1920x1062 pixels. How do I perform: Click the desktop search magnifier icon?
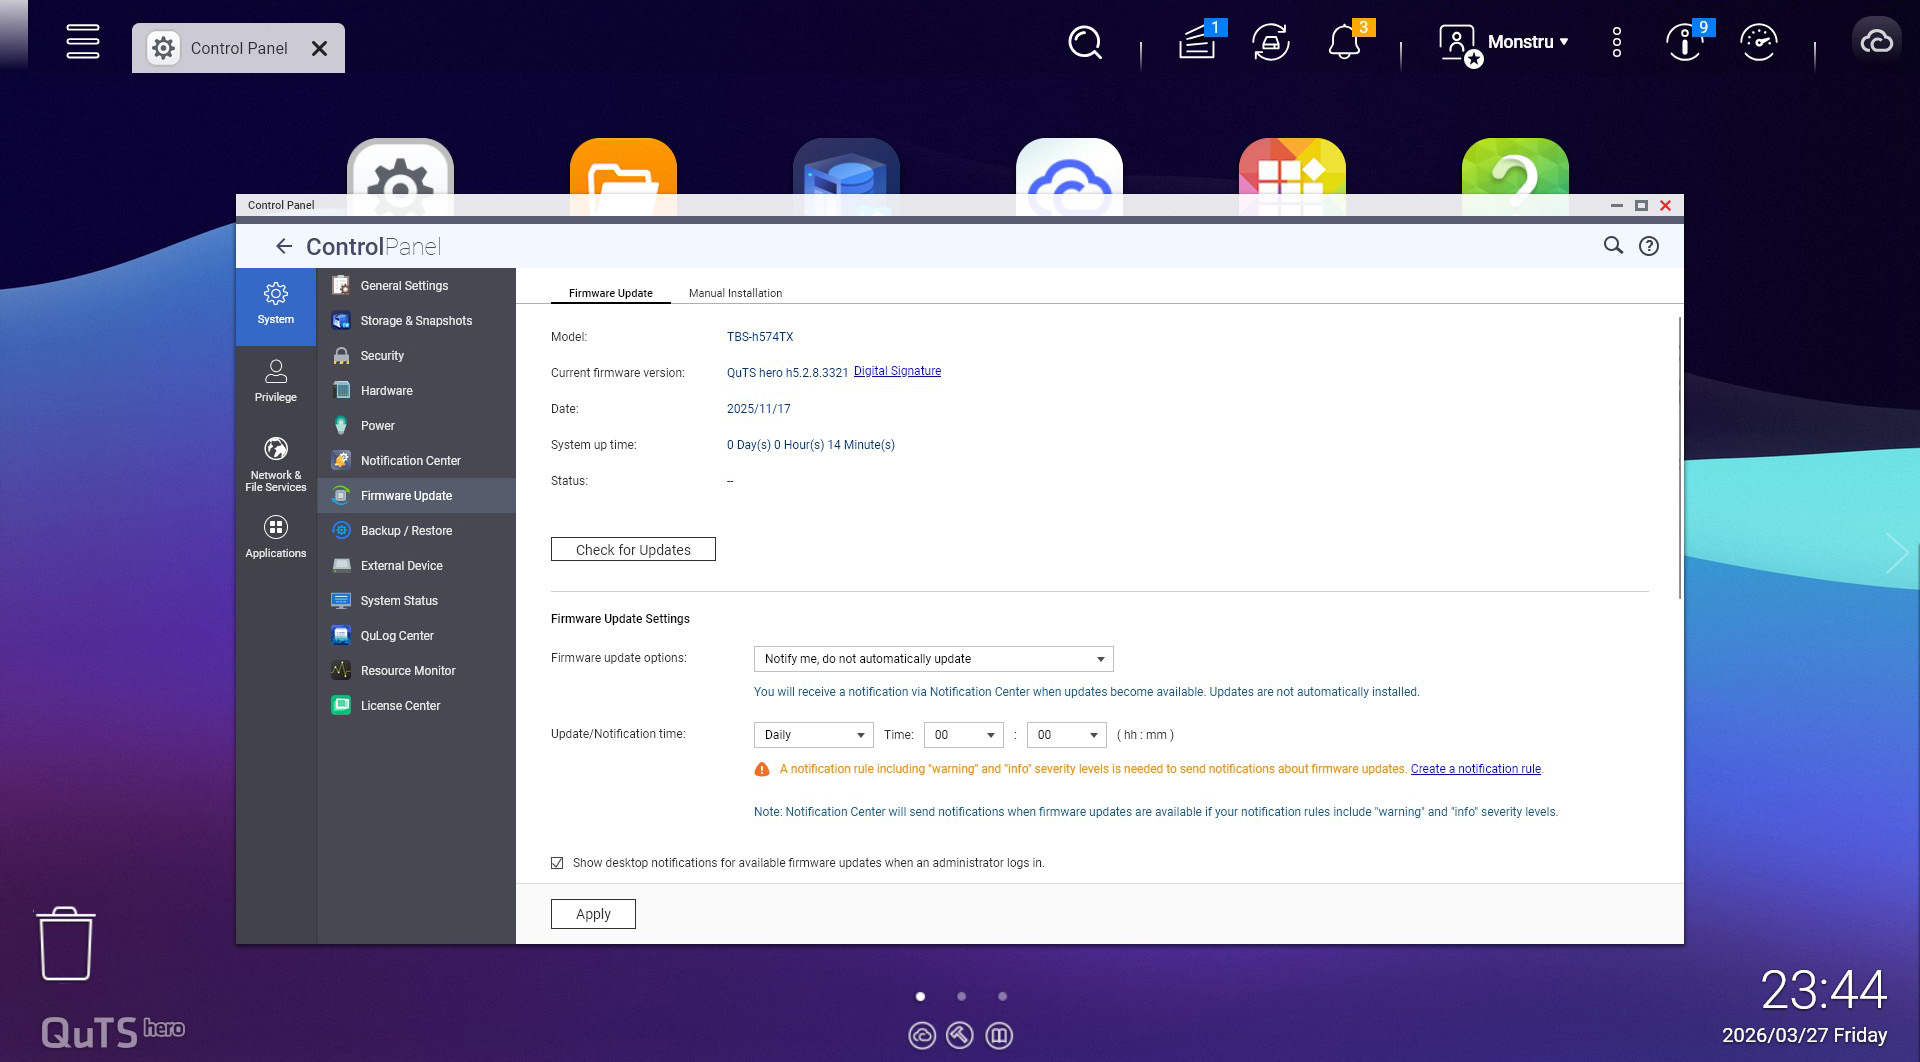(1084, 42)
